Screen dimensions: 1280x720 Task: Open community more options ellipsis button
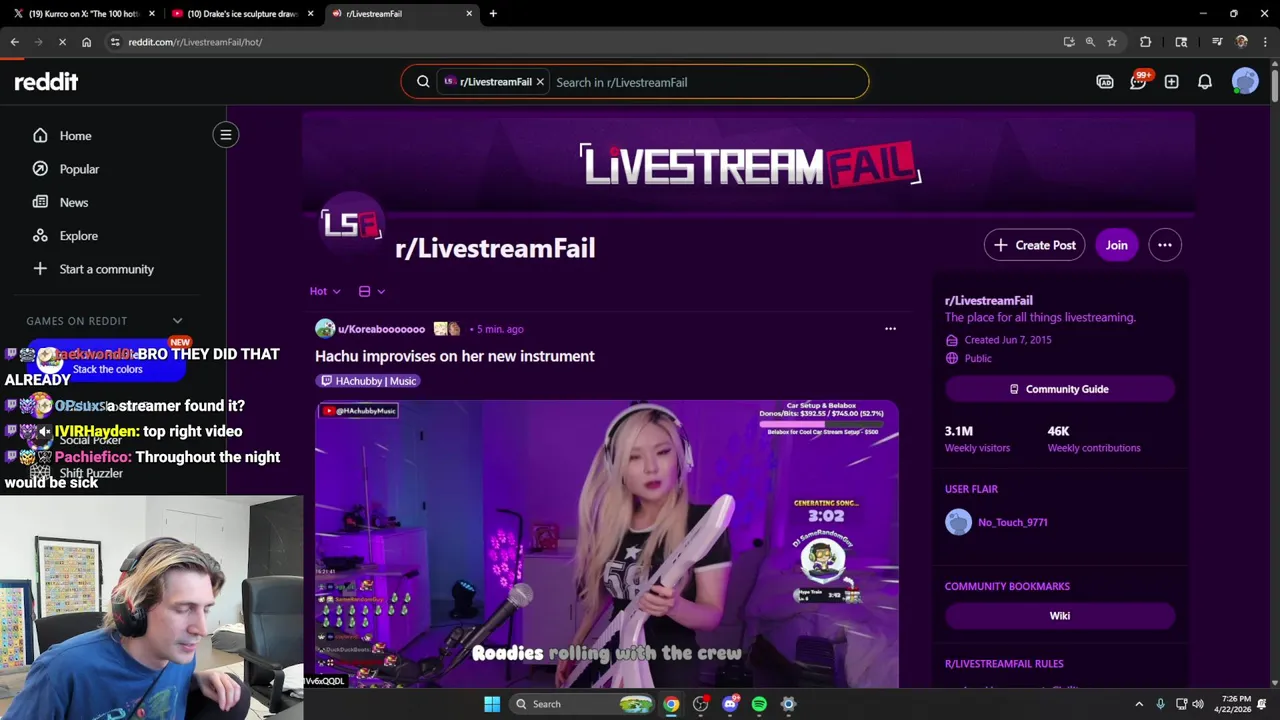(1165, 245)
